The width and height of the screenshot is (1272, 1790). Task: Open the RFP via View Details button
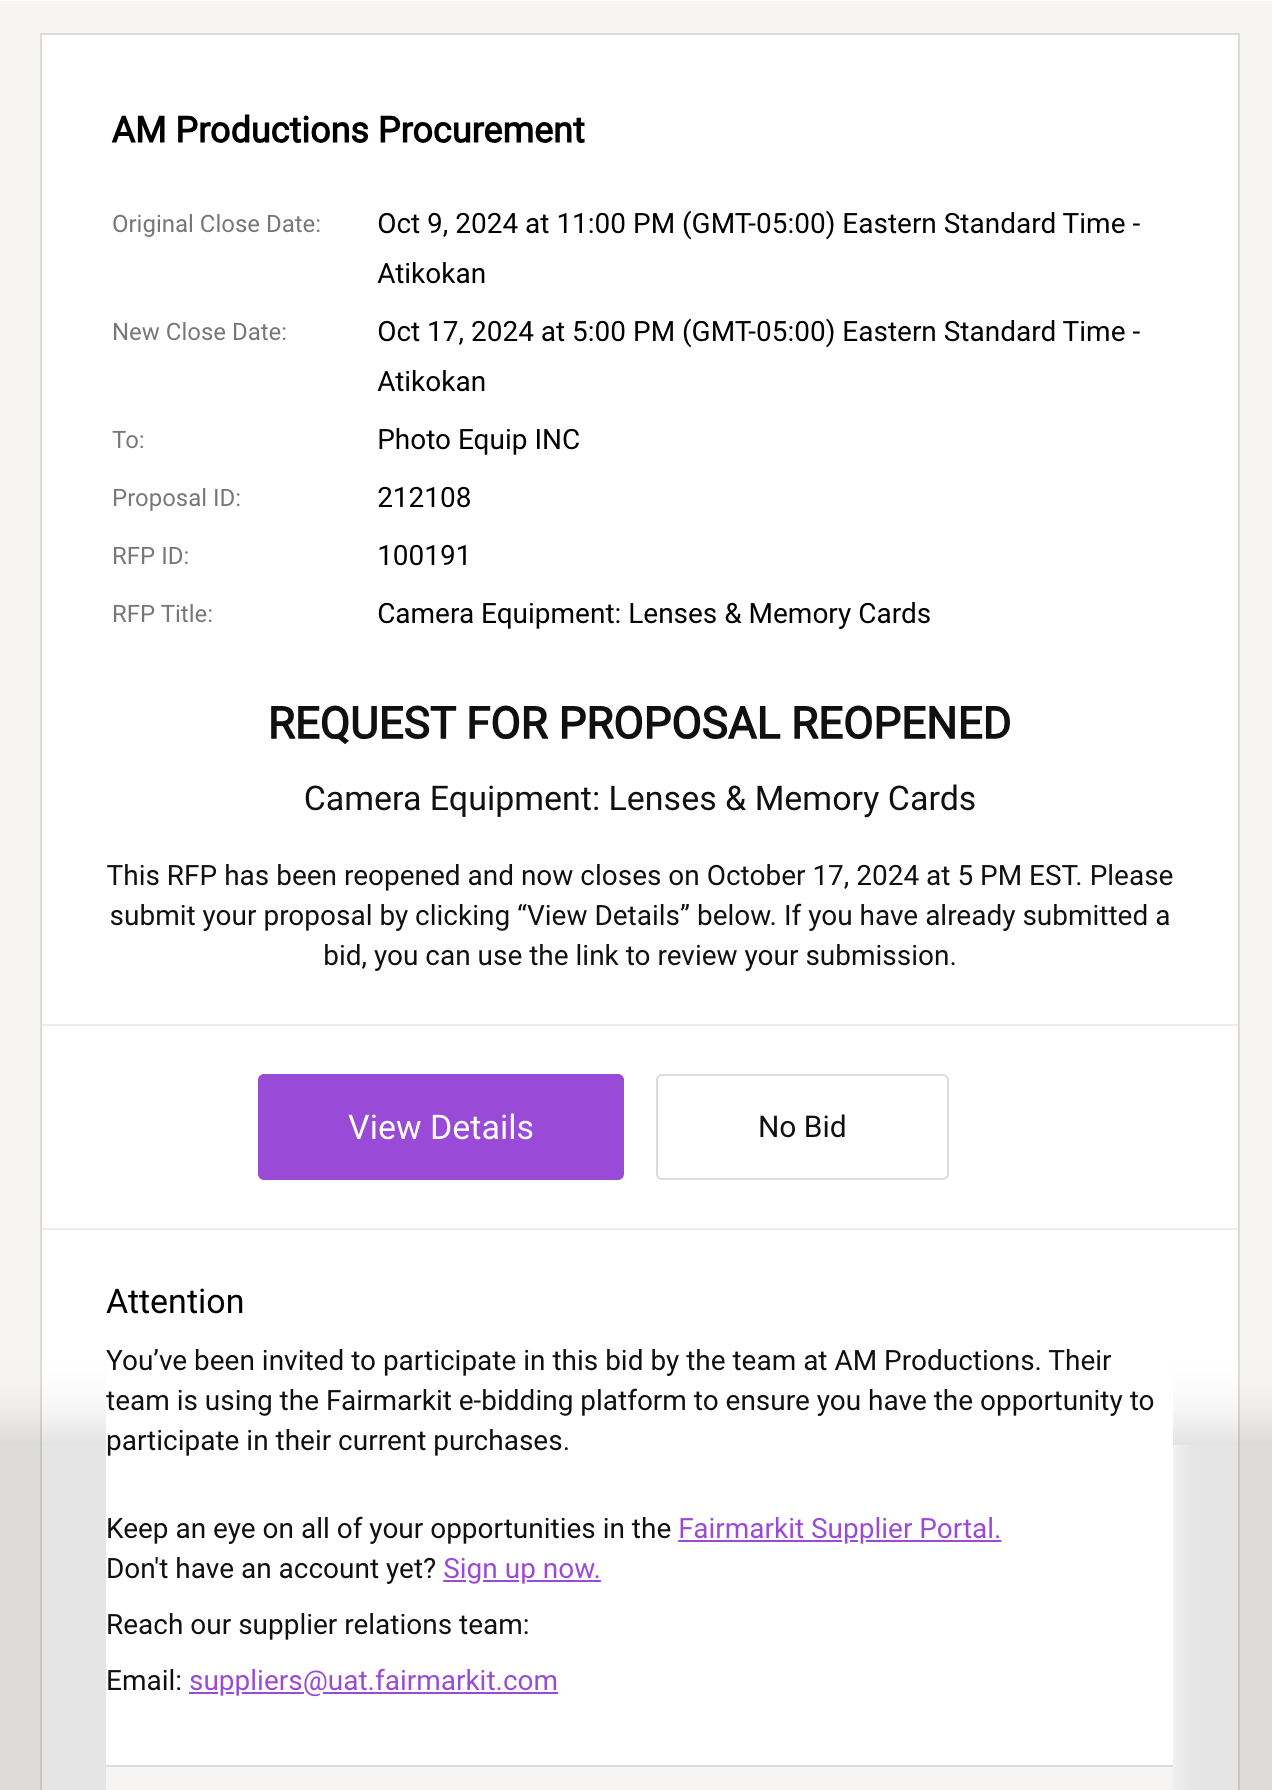(441, 1127)
